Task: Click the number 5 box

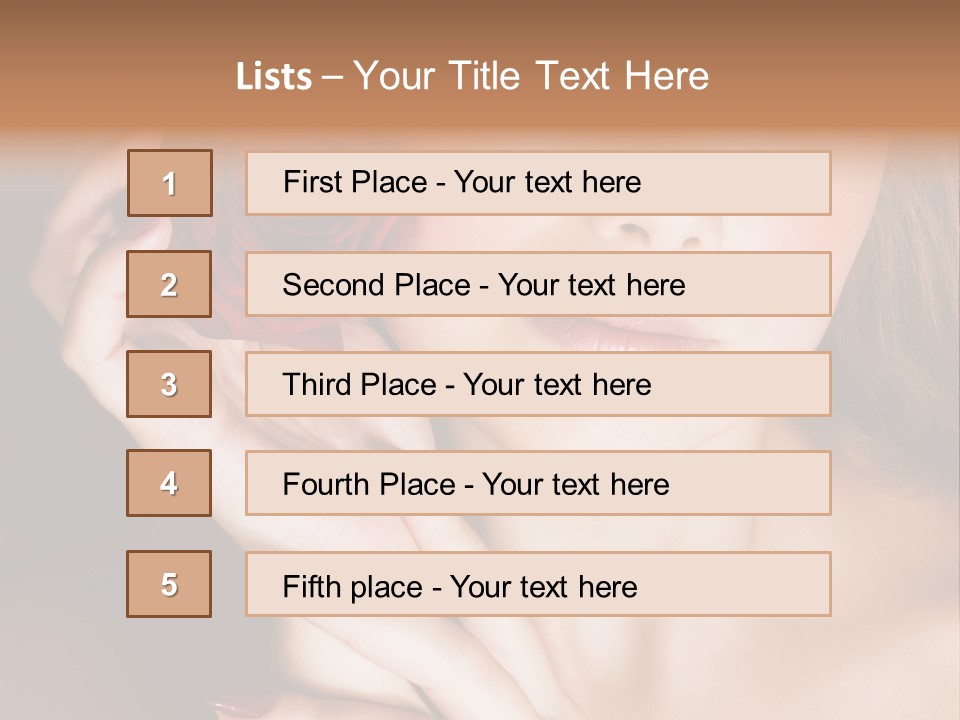Action: [x=169, y=584]
